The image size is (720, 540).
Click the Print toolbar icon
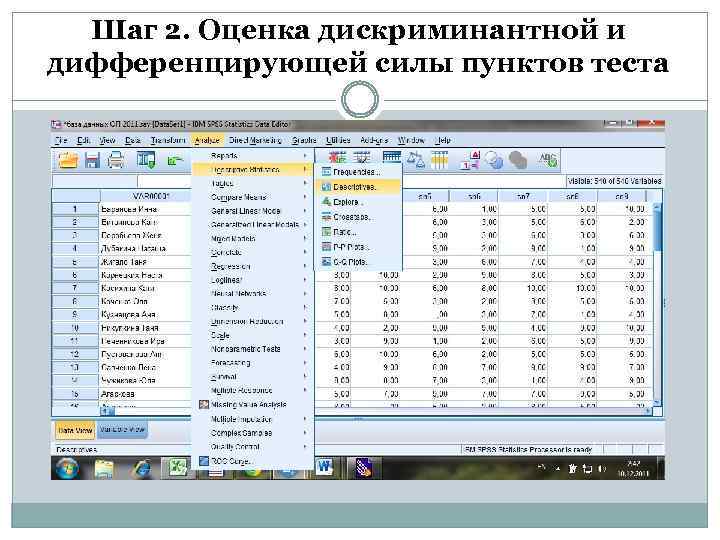pos(115,160)
